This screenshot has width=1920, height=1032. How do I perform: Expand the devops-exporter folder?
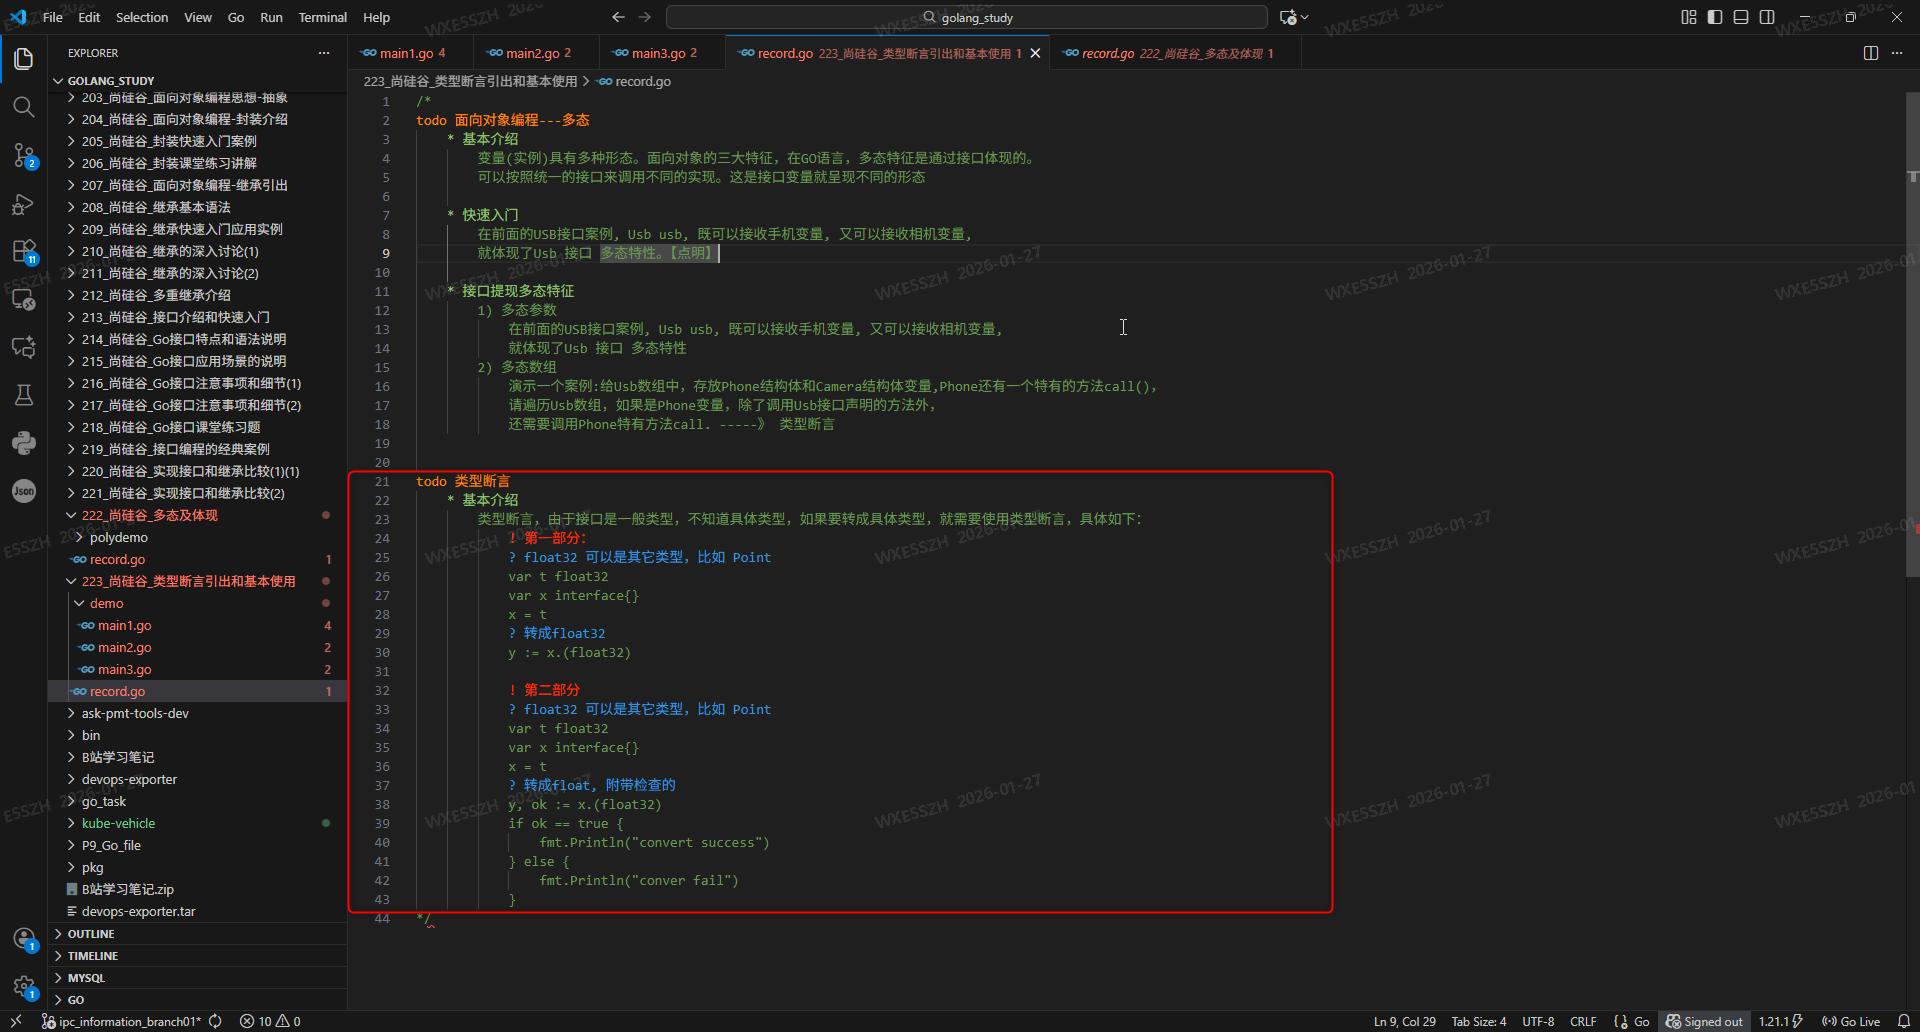[x=124, y=778]
